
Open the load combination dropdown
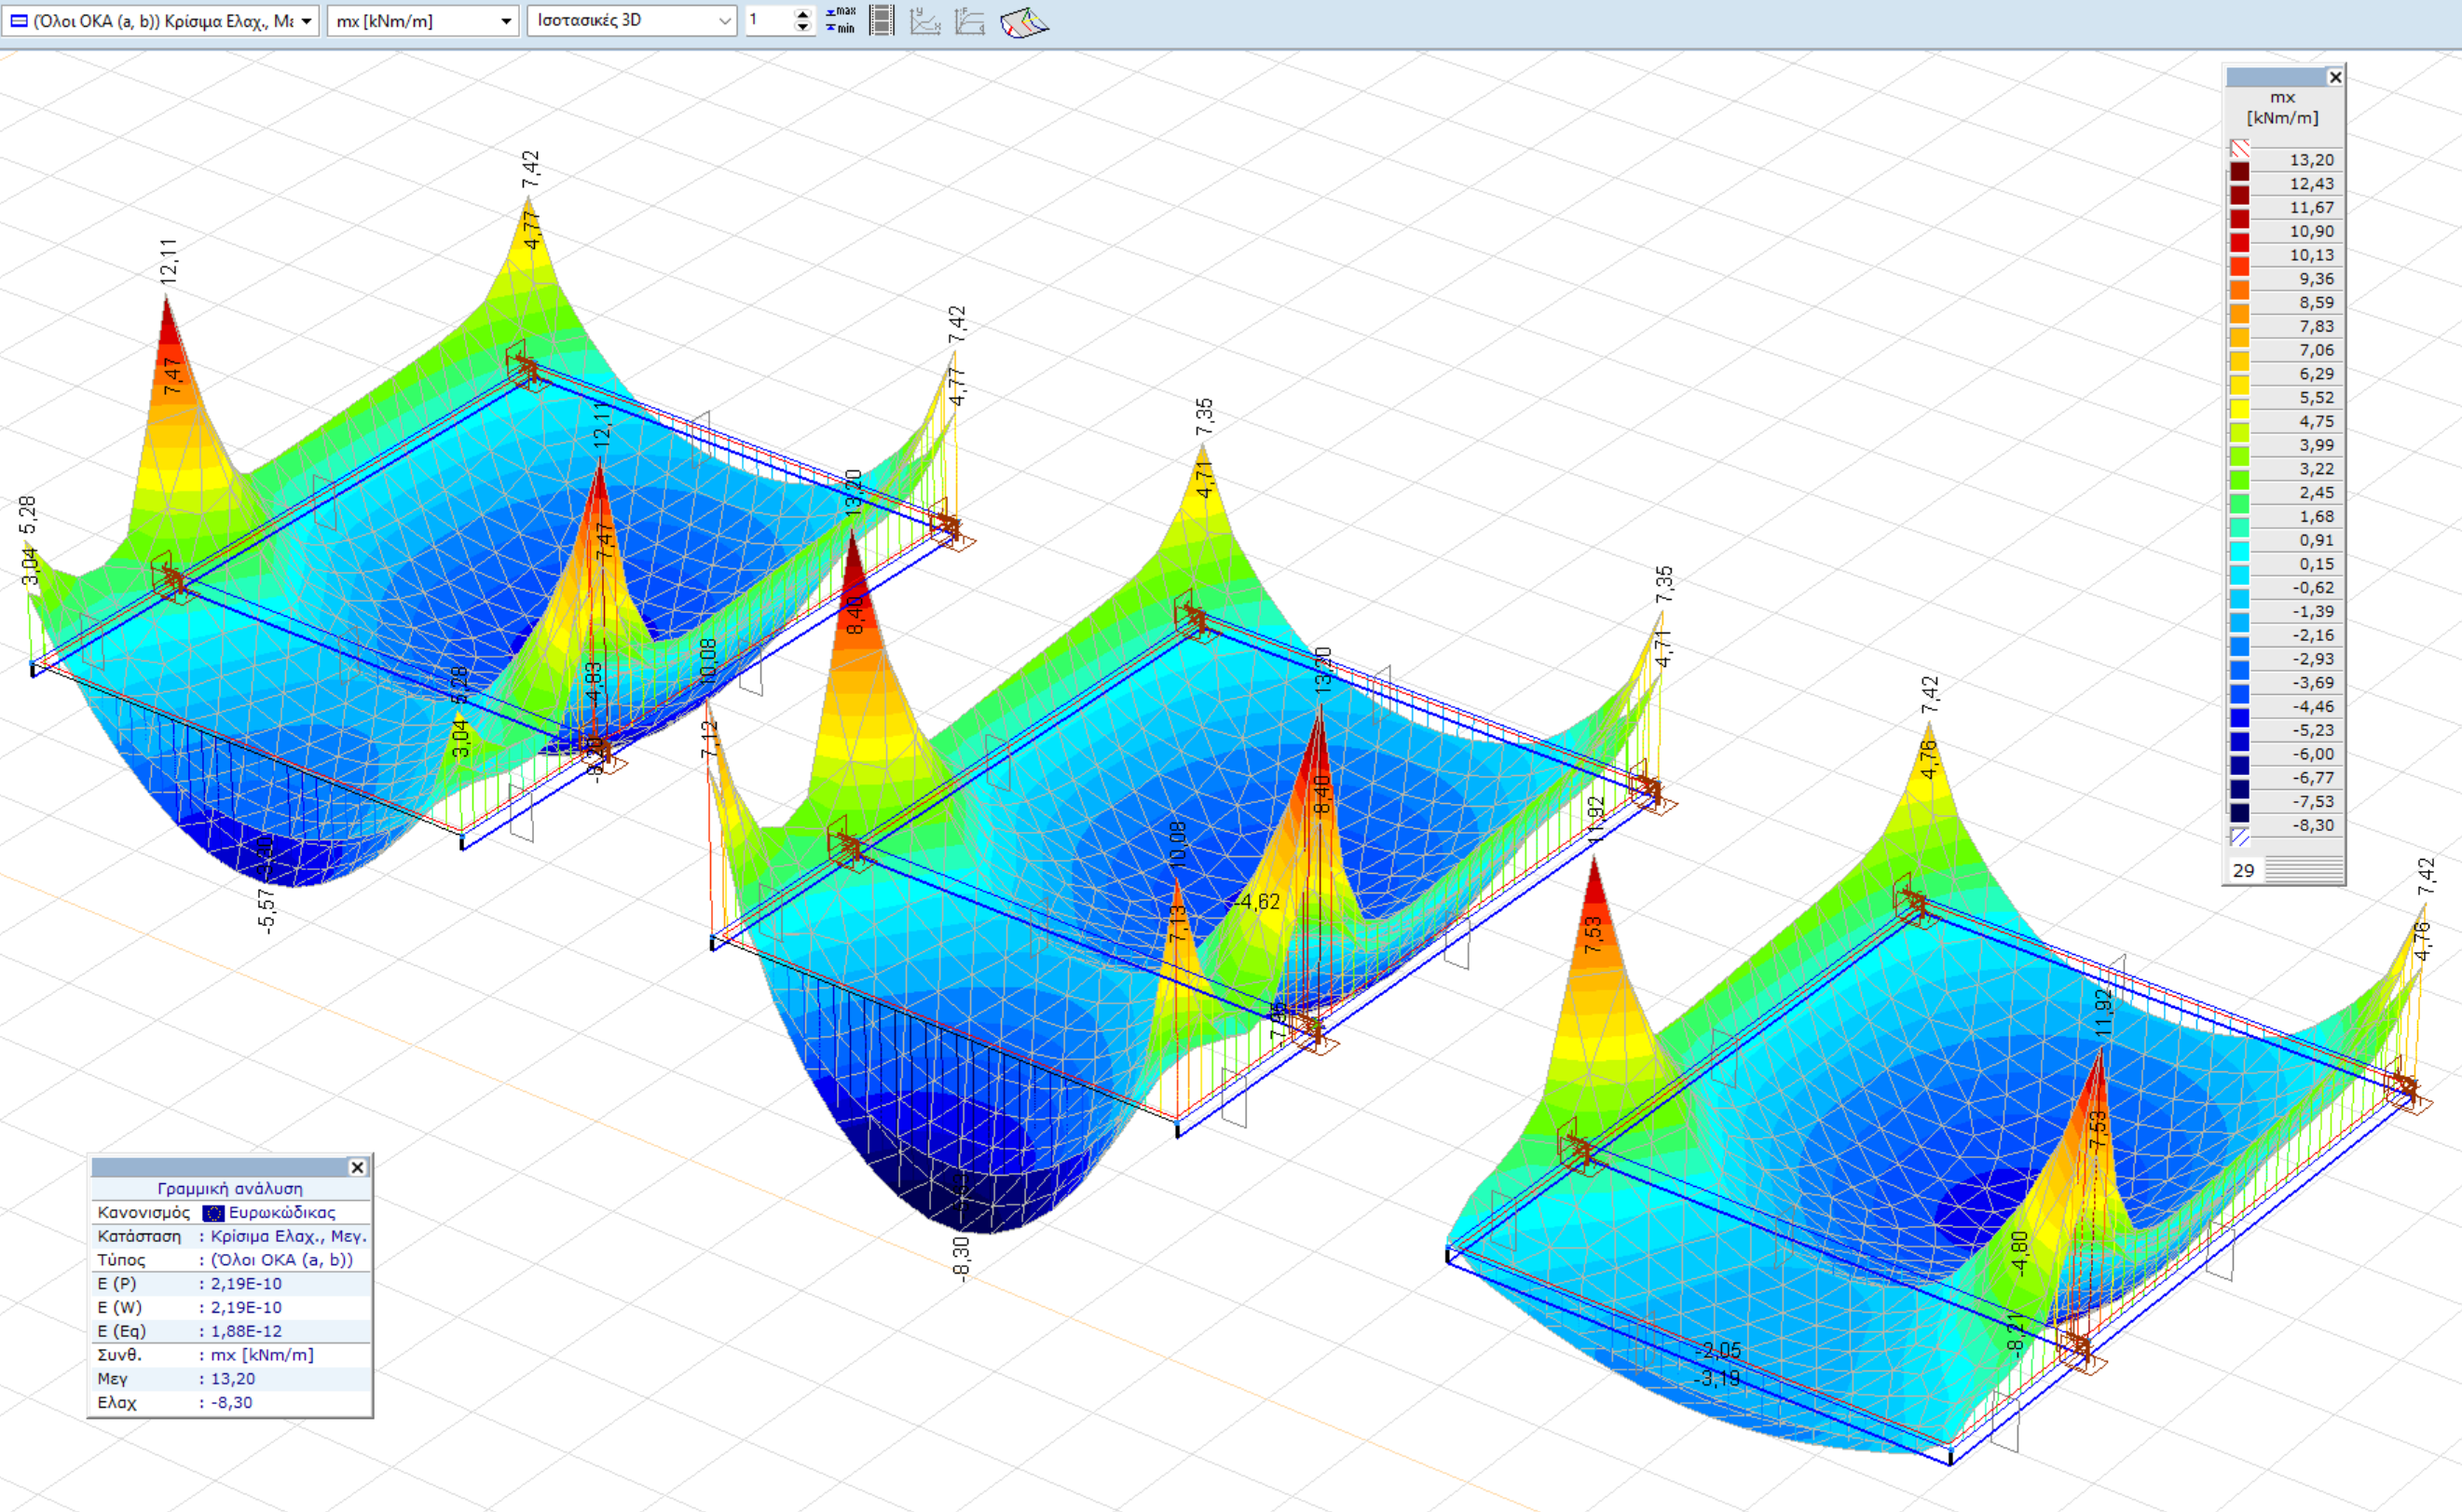[306, 21]
